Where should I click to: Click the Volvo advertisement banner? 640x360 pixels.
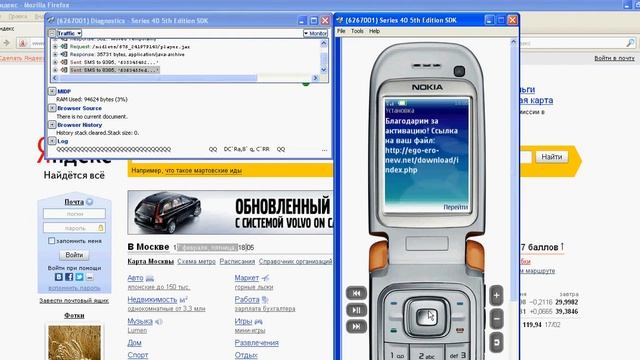point(230,212)
